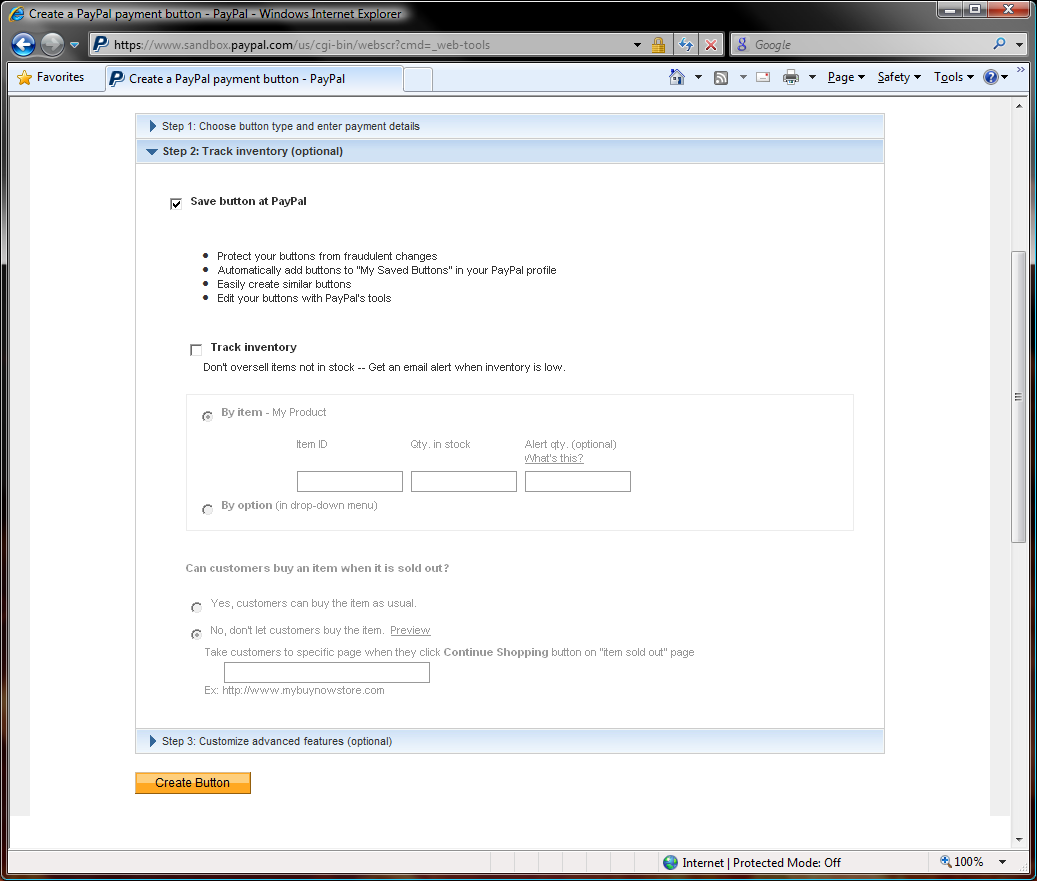
Task: Click the Internet Explorer title bar icon
Action: [17, 13]
